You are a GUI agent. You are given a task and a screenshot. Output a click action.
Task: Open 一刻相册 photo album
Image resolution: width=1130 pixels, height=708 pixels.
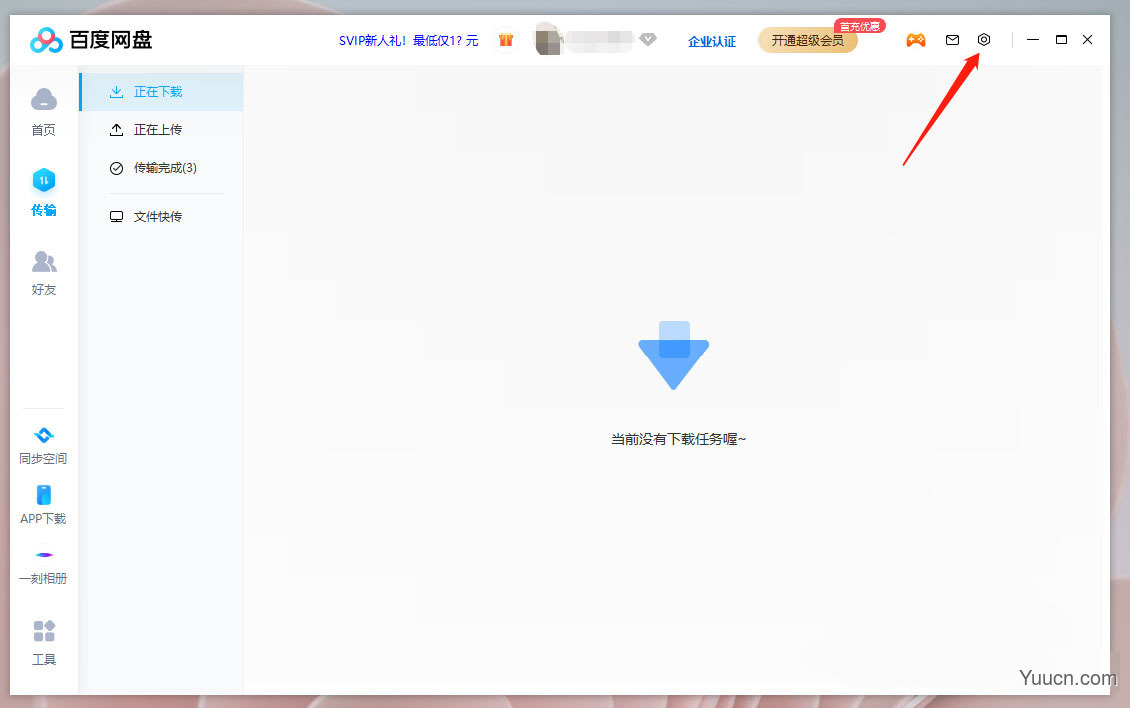43,567
